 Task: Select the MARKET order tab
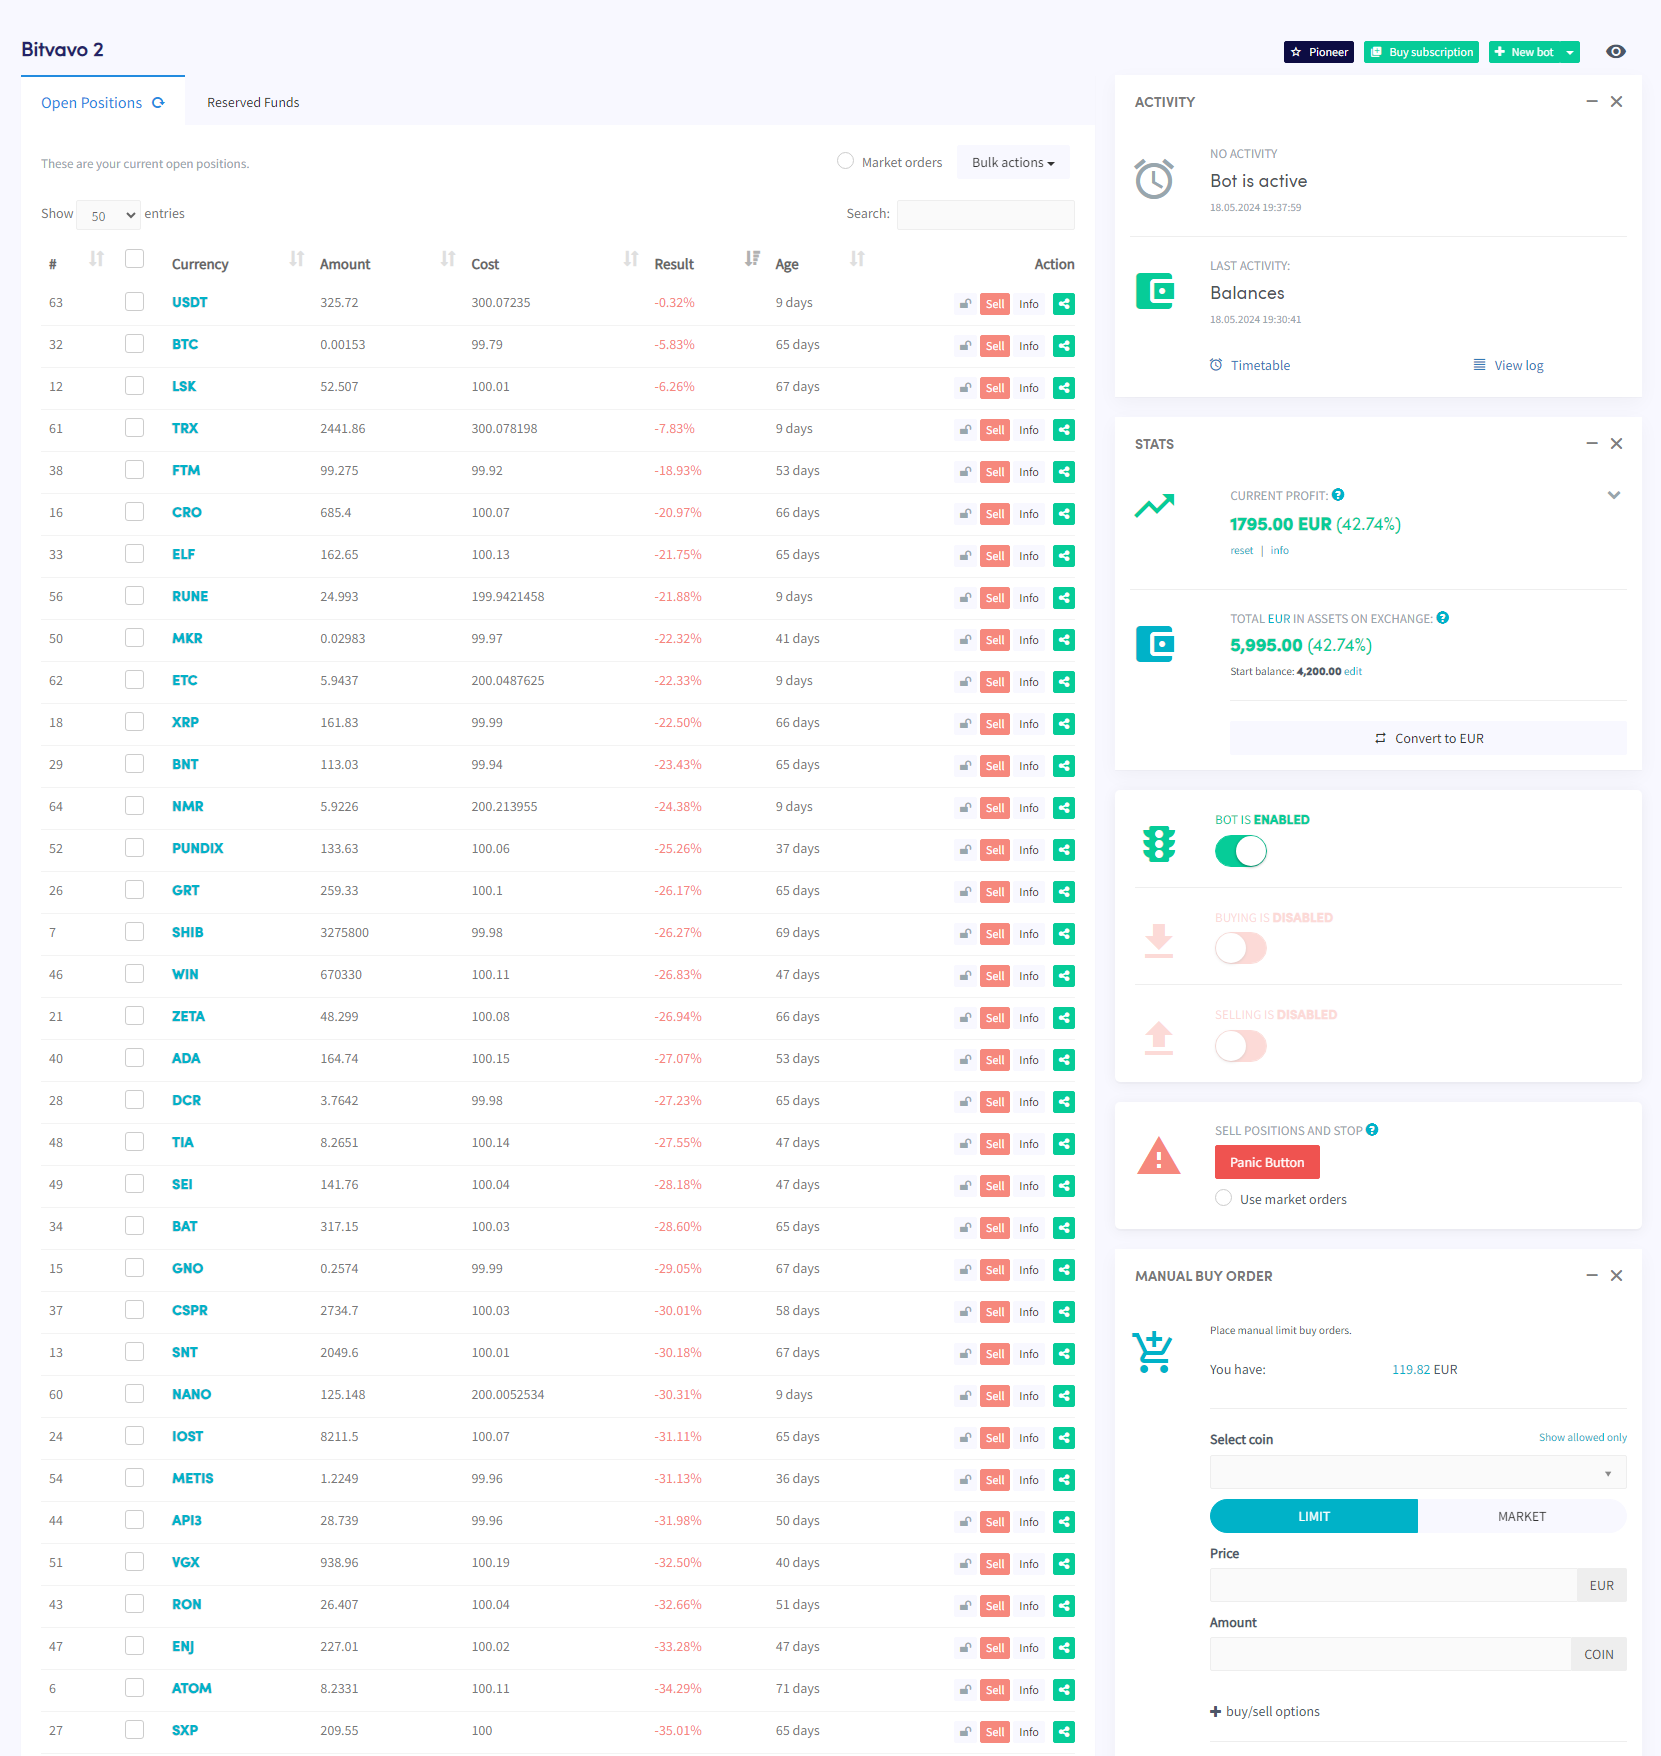pos(1522,1516)
